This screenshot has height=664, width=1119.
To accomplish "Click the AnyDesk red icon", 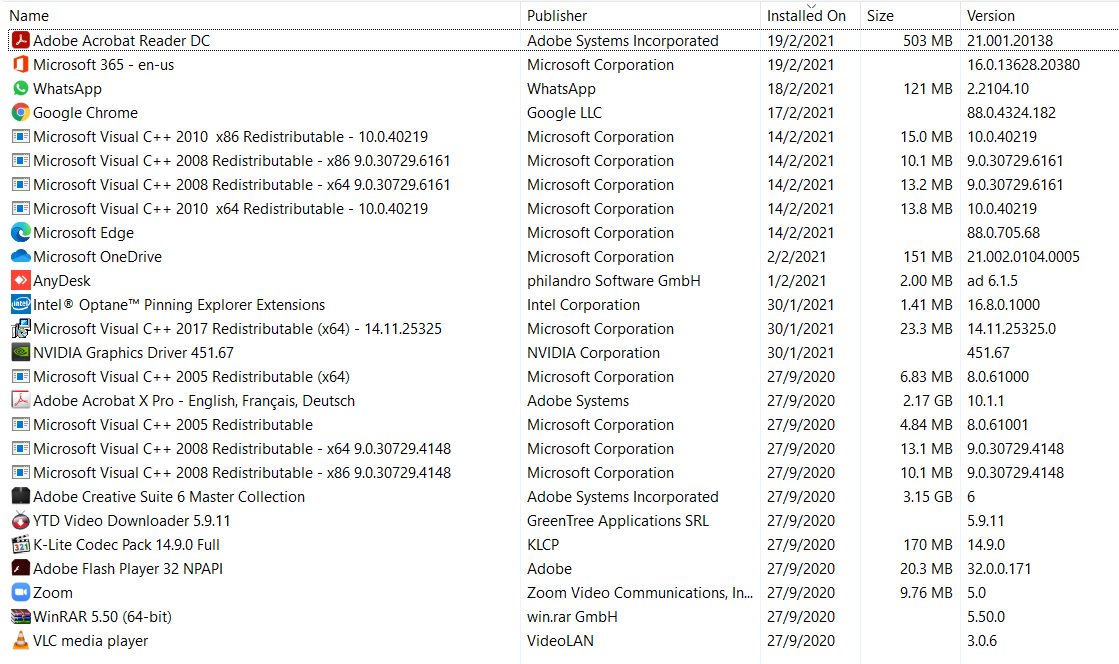I will (x=21, y=281).
